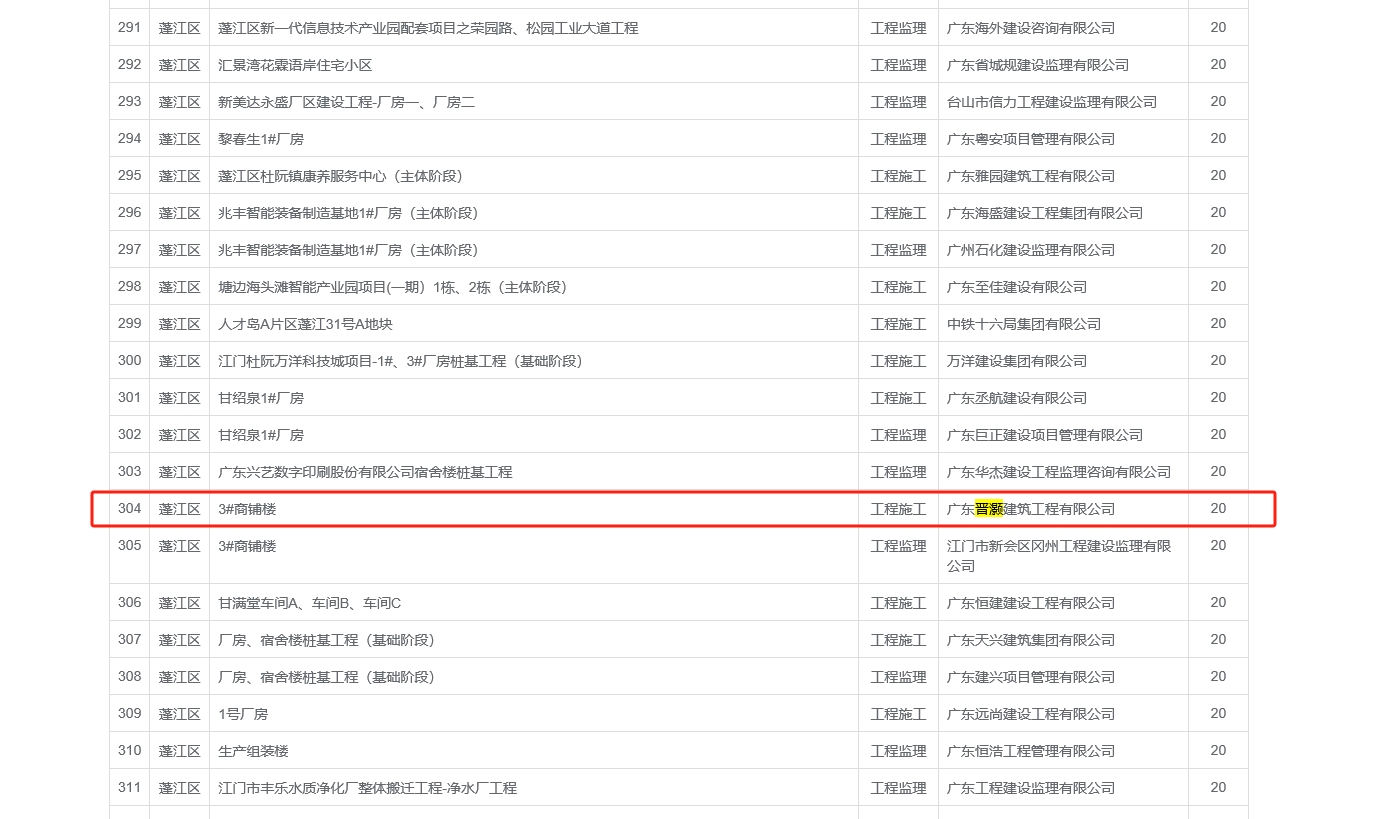Select company 广东建兴项目管理有限公司
1374x819 pixels.
coord(1031,677)
